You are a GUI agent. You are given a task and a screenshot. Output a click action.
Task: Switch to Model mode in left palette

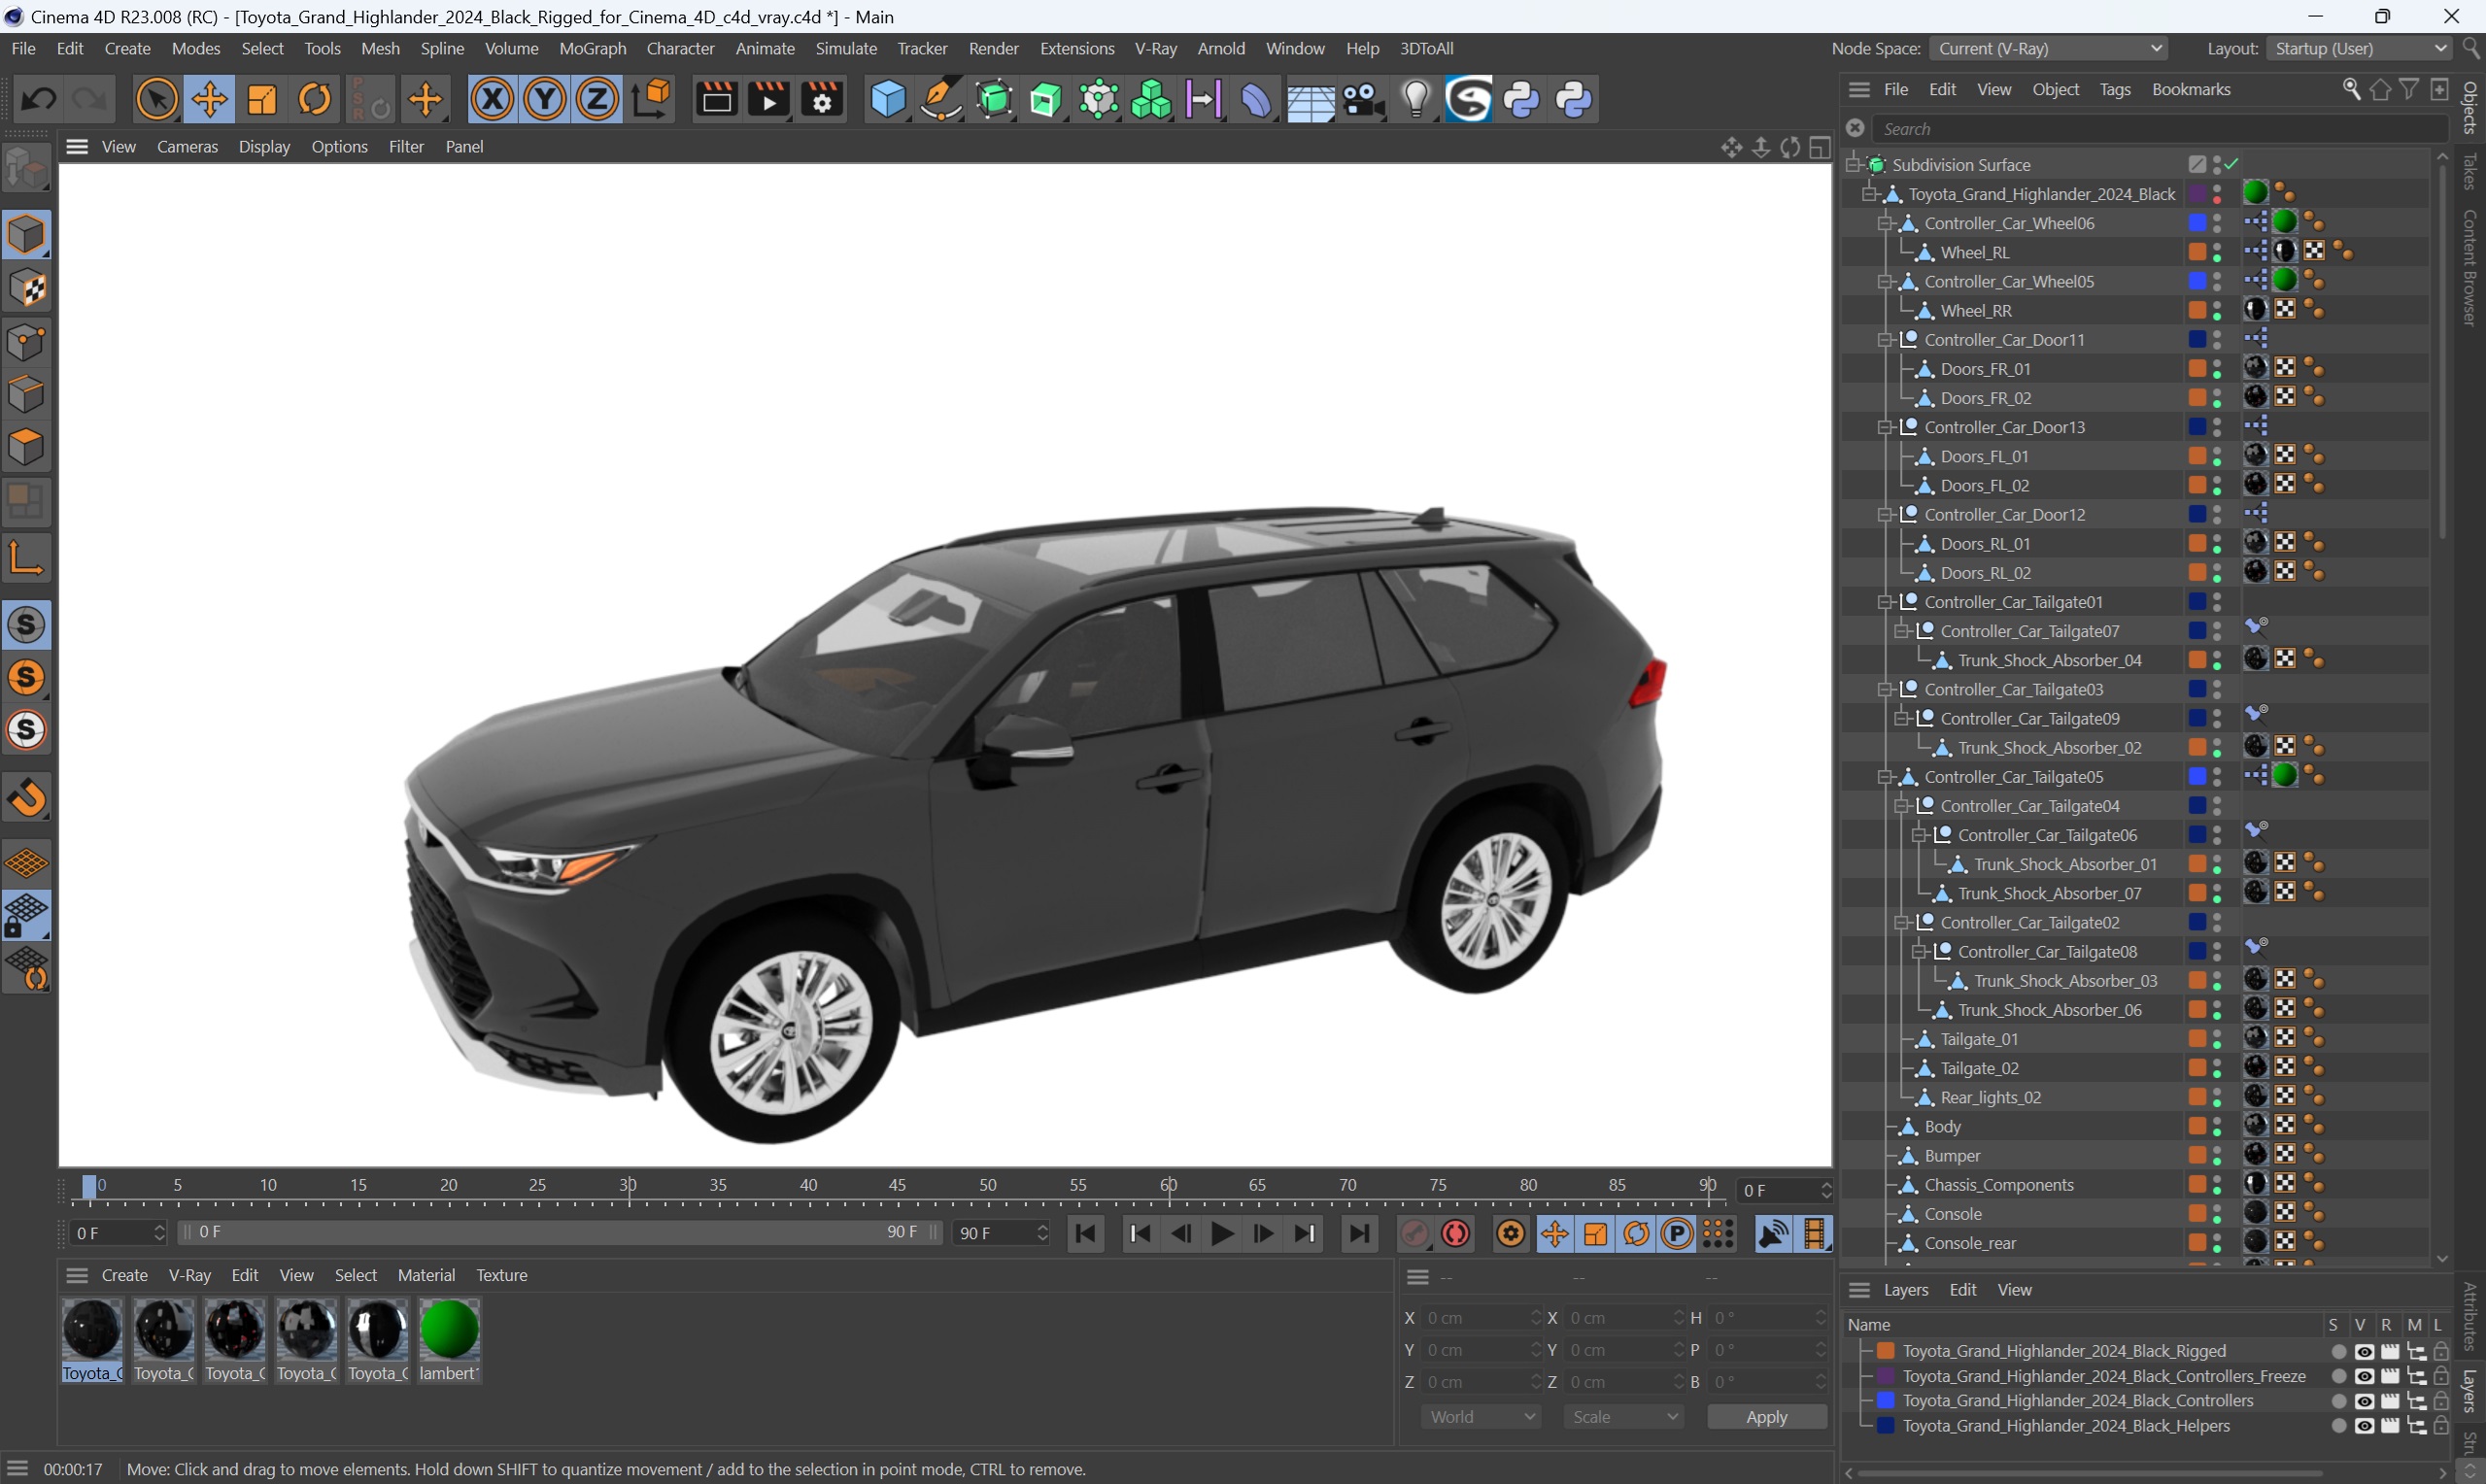[x=27, y=234]
